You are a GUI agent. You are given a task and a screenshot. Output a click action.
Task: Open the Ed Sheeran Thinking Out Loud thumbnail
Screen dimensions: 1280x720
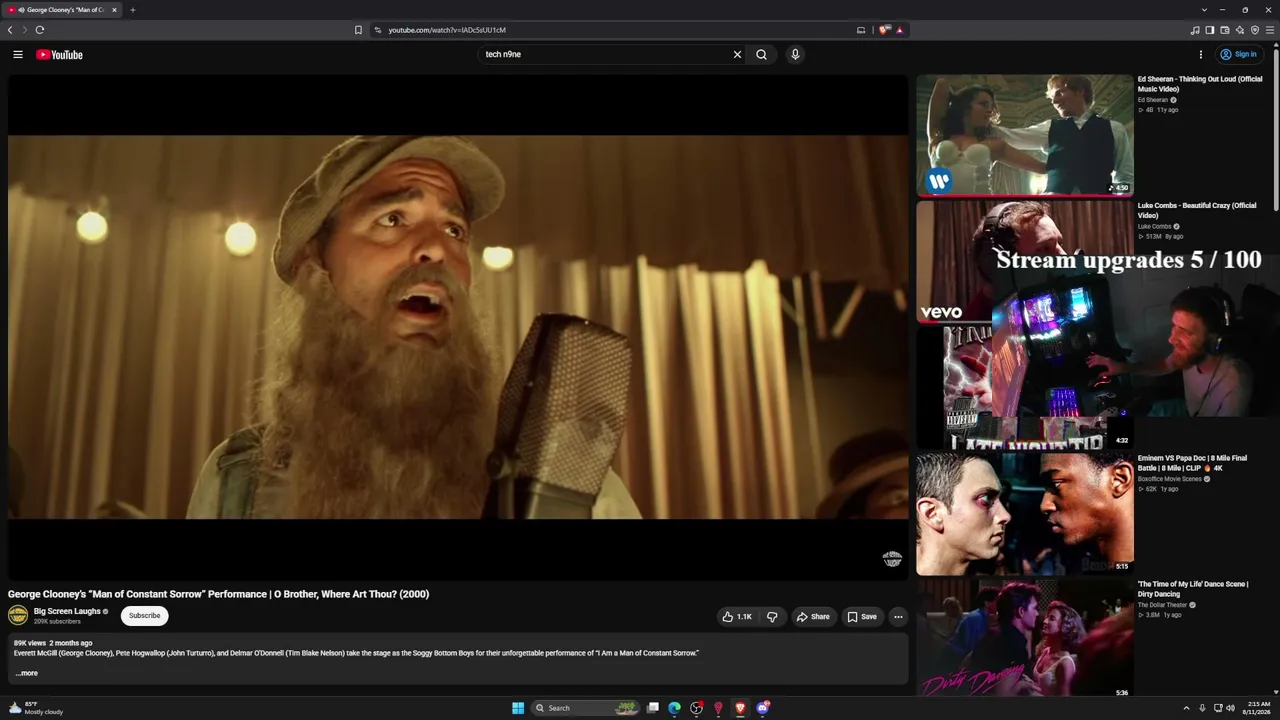coord(1025,135)
